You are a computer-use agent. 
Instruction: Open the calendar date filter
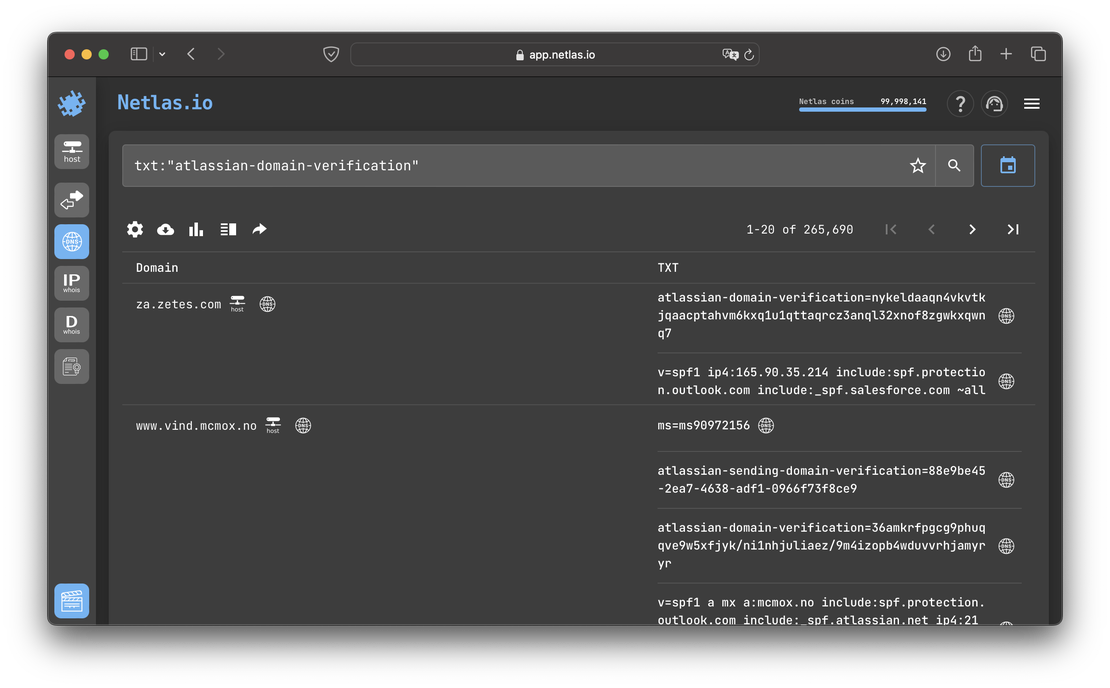(x=1007, y=165)
